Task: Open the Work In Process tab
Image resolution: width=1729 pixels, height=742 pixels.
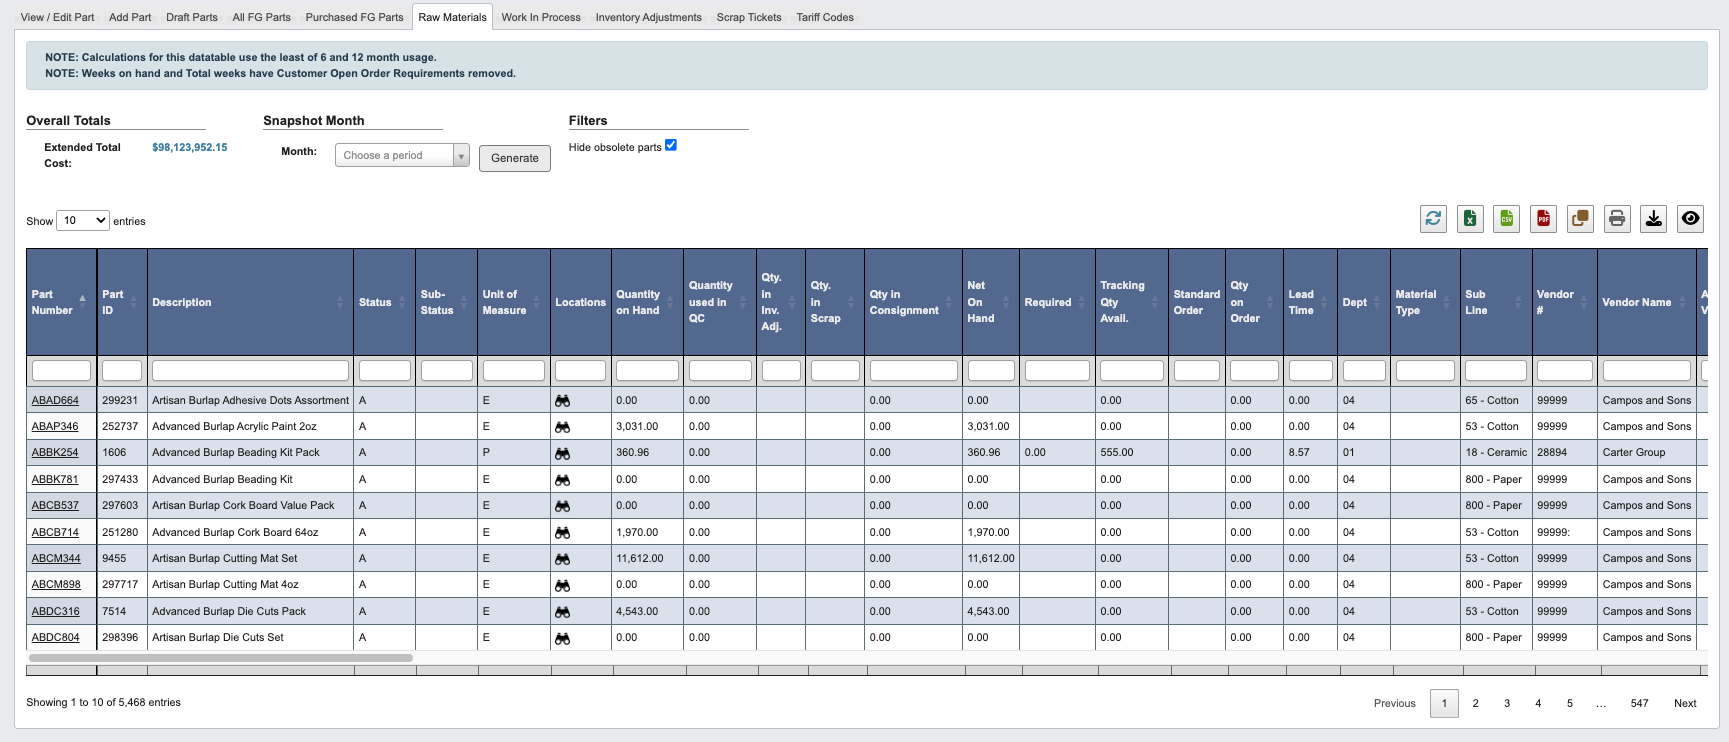Action: [x=541, y=17]
